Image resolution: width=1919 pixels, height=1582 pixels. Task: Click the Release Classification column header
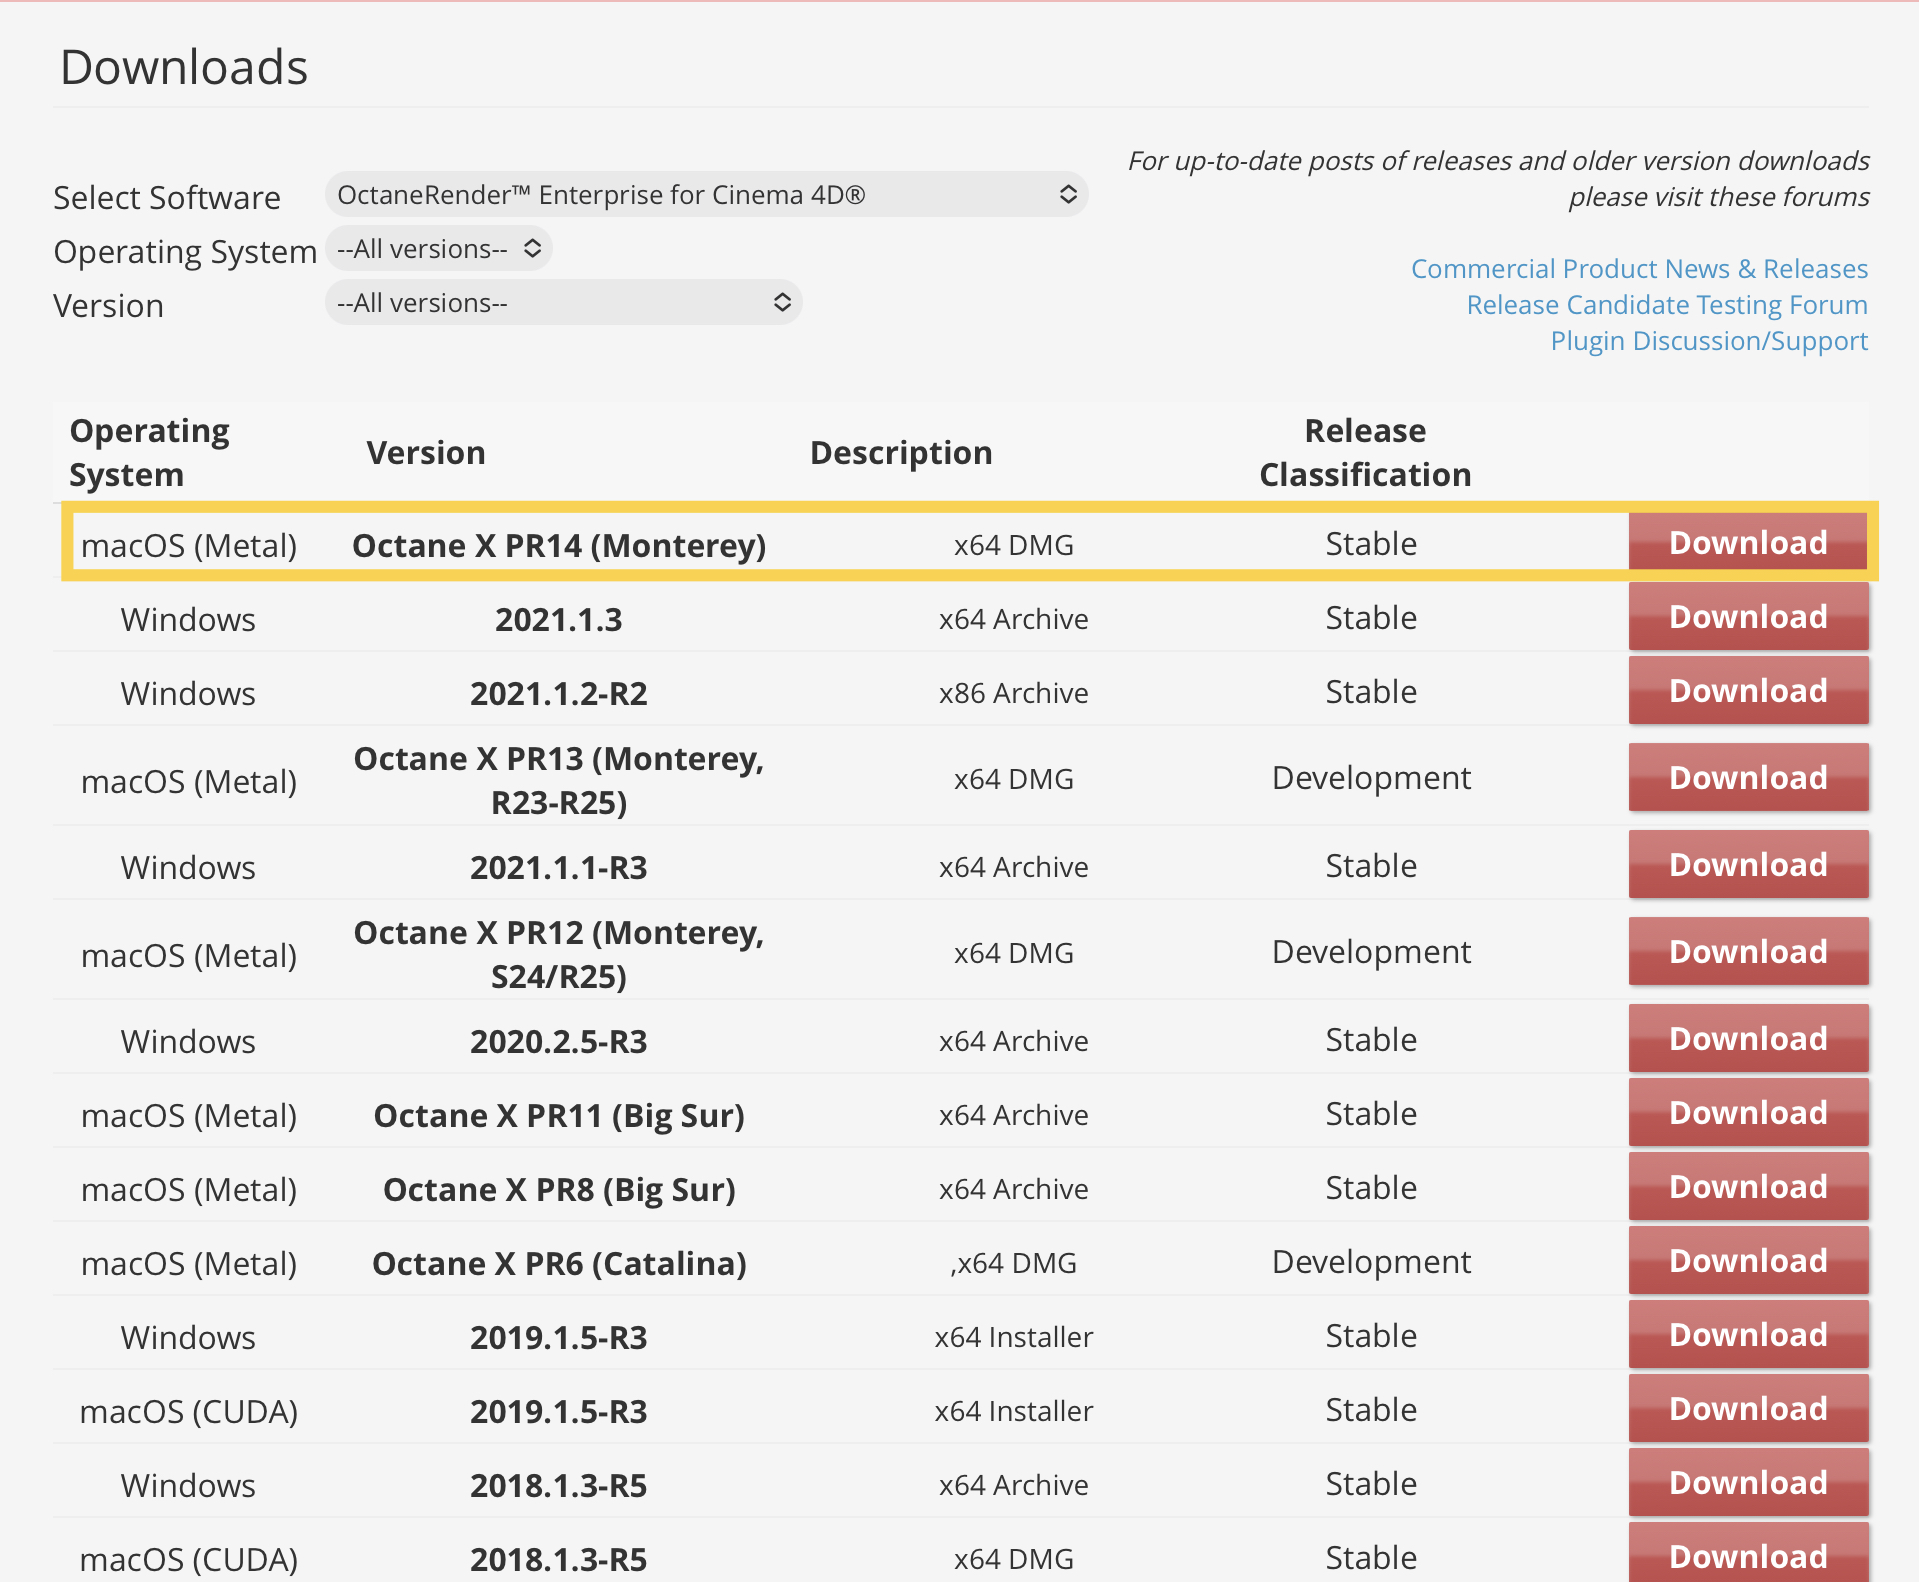pyautogui.click(x=1365, y=452)
